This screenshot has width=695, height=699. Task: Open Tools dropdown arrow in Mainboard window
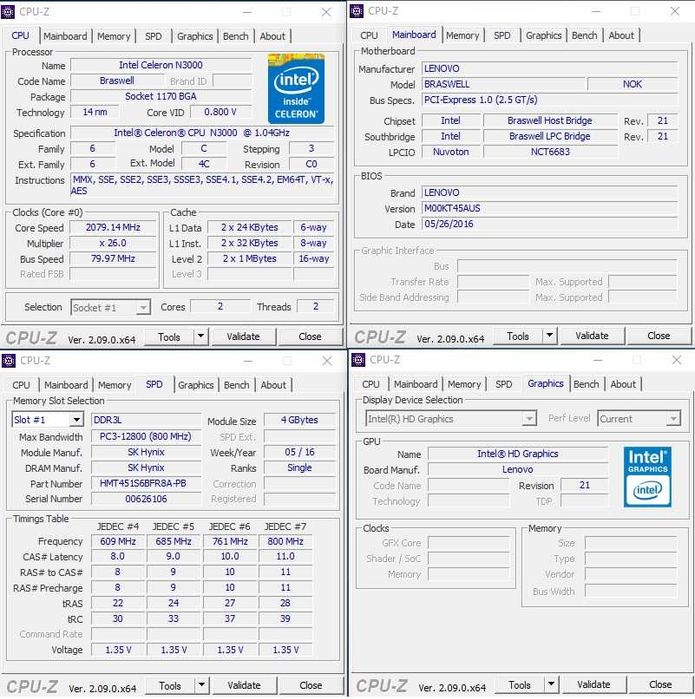point(550,335)
